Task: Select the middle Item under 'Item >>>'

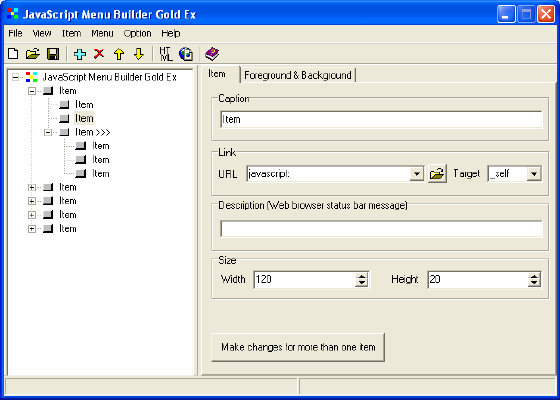Action: tap(101, 160)
